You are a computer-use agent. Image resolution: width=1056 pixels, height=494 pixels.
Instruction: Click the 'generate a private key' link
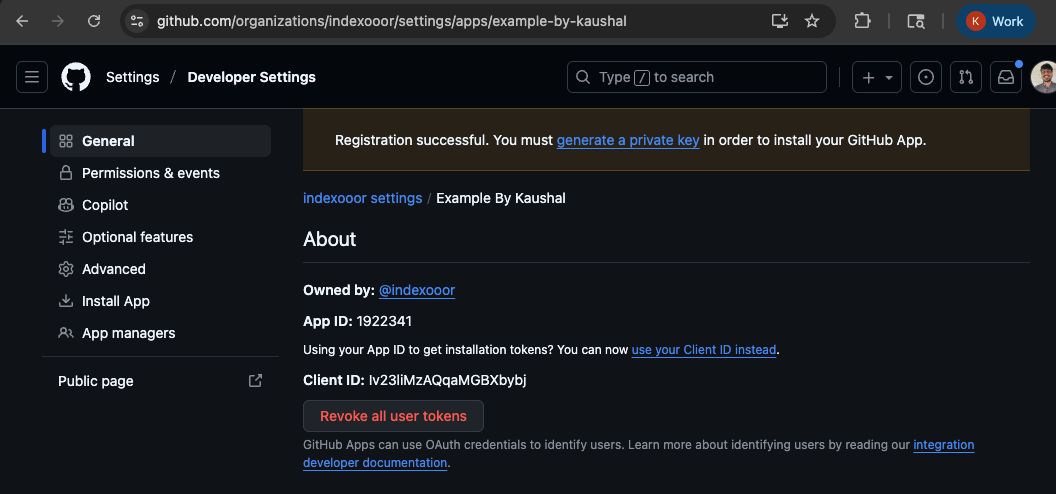coord(628,141)
